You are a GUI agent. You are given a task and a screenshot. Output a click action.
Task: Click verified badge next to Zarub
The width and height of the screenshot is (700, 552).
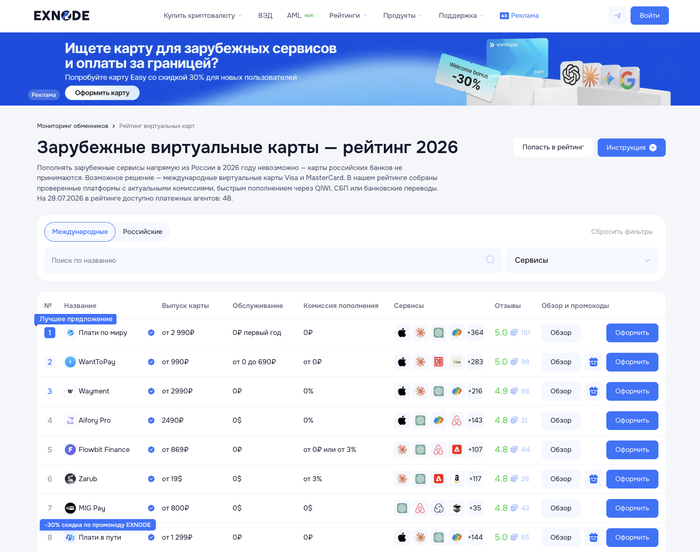pyautogui.click(x=151, y=479)
